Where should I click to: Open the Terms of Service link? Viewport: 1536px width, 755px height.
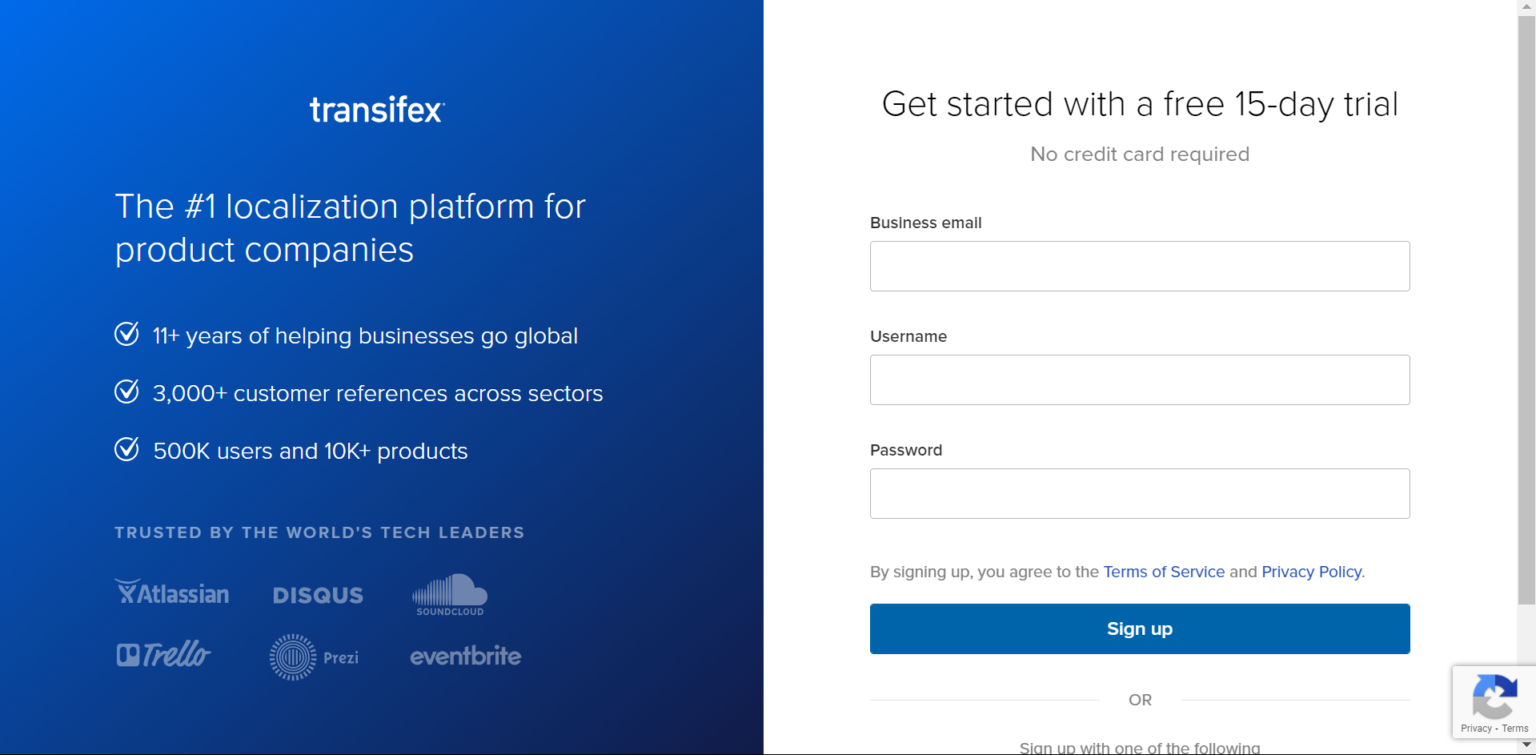tap(1163, 572)
